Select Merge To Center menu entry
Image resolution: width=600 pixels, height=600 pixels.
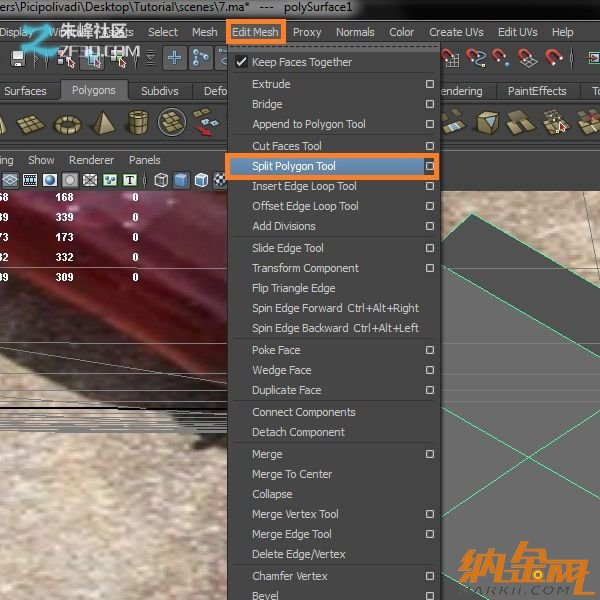pos(292,474)
